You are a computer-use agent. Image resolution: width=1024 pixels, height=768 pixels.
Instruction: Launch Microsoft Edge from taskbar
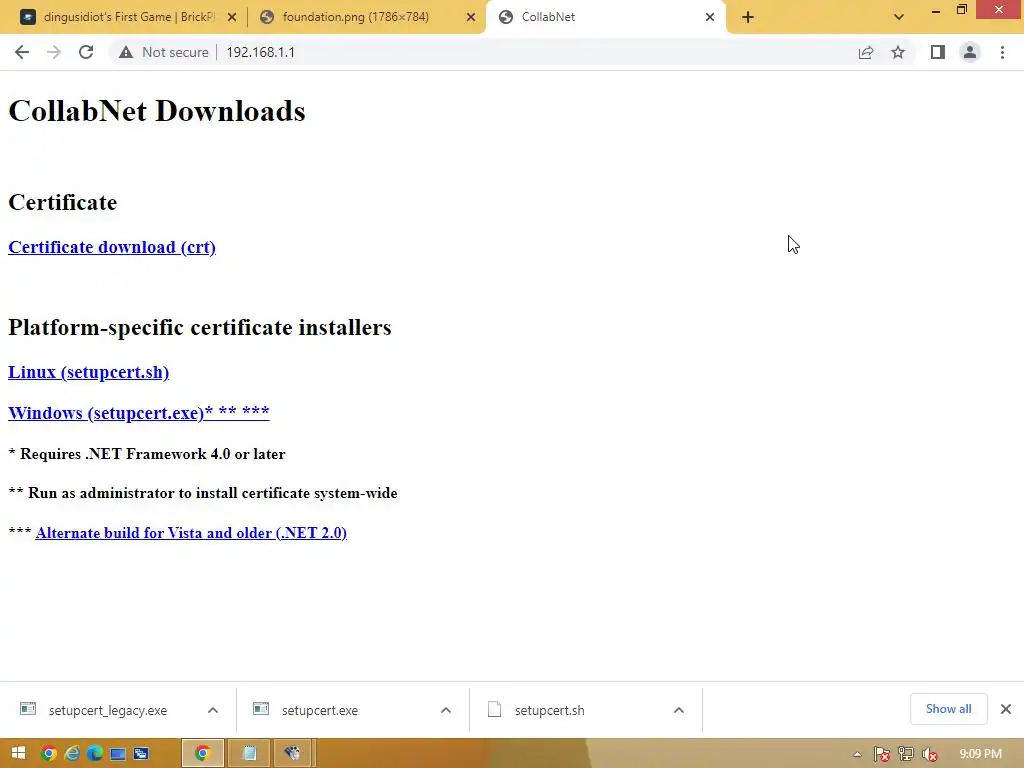point(95,753)
